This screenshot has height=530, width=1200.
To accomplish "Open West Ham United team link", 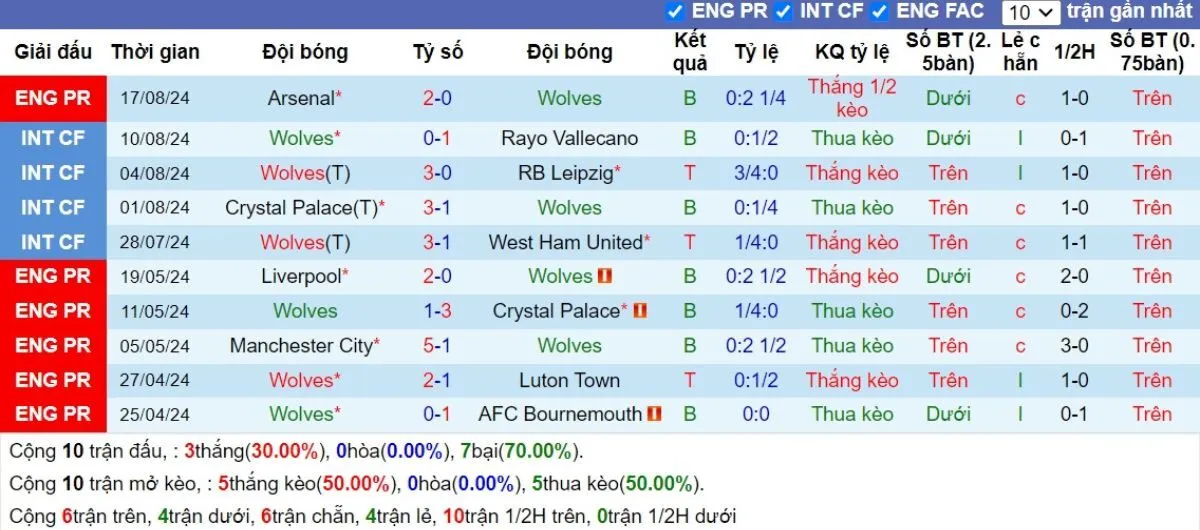I will 565,242.
